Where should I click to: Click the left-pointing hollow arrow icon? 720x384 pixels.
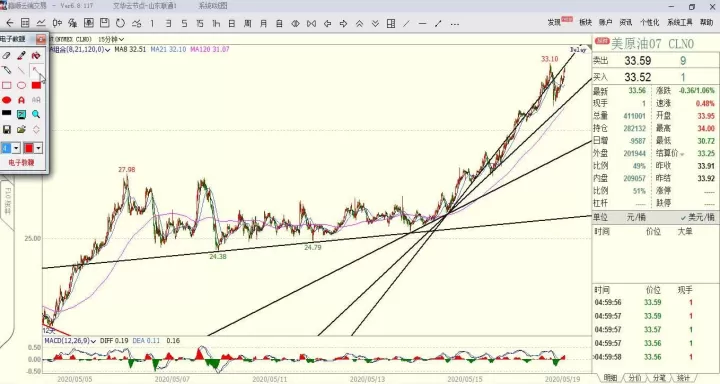point(327,23)
